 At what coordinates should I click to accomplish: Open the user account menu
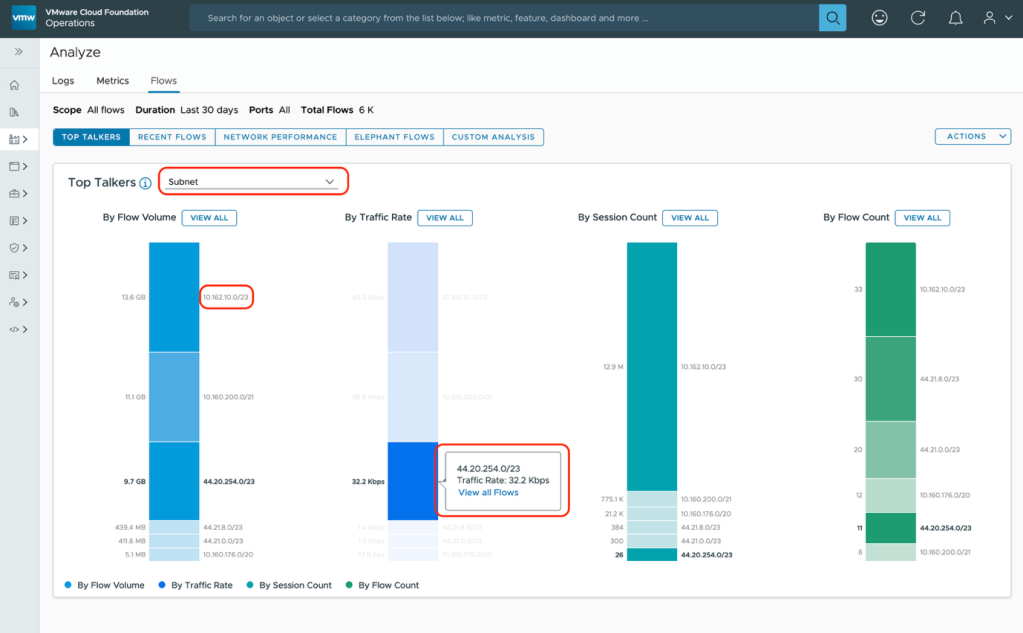[993, 18]
